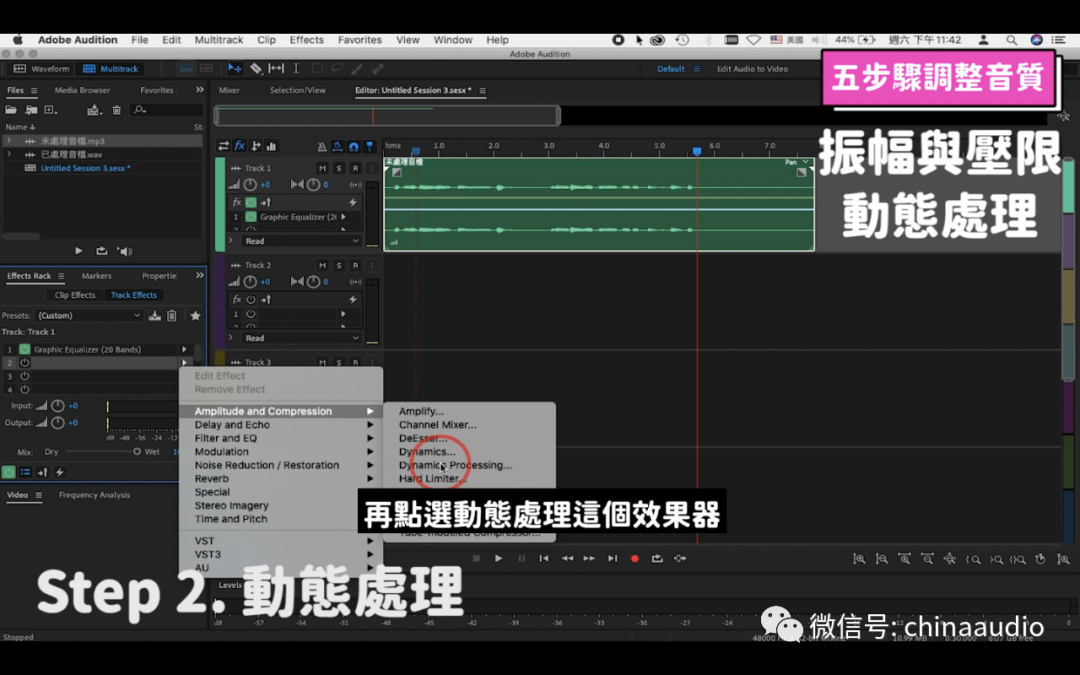1080x675 pixels.
Task: Mute Track 1 with the M button
Action: coord(322,168)
